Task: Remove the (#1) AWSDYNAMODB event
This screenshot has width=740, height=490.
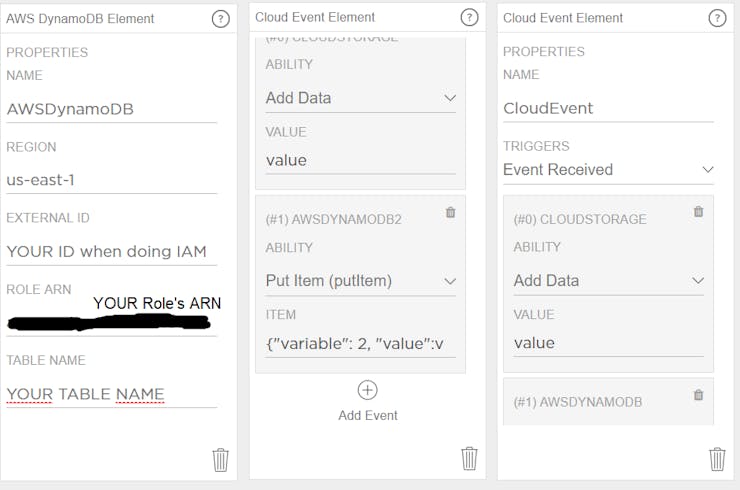Action: 698,395
